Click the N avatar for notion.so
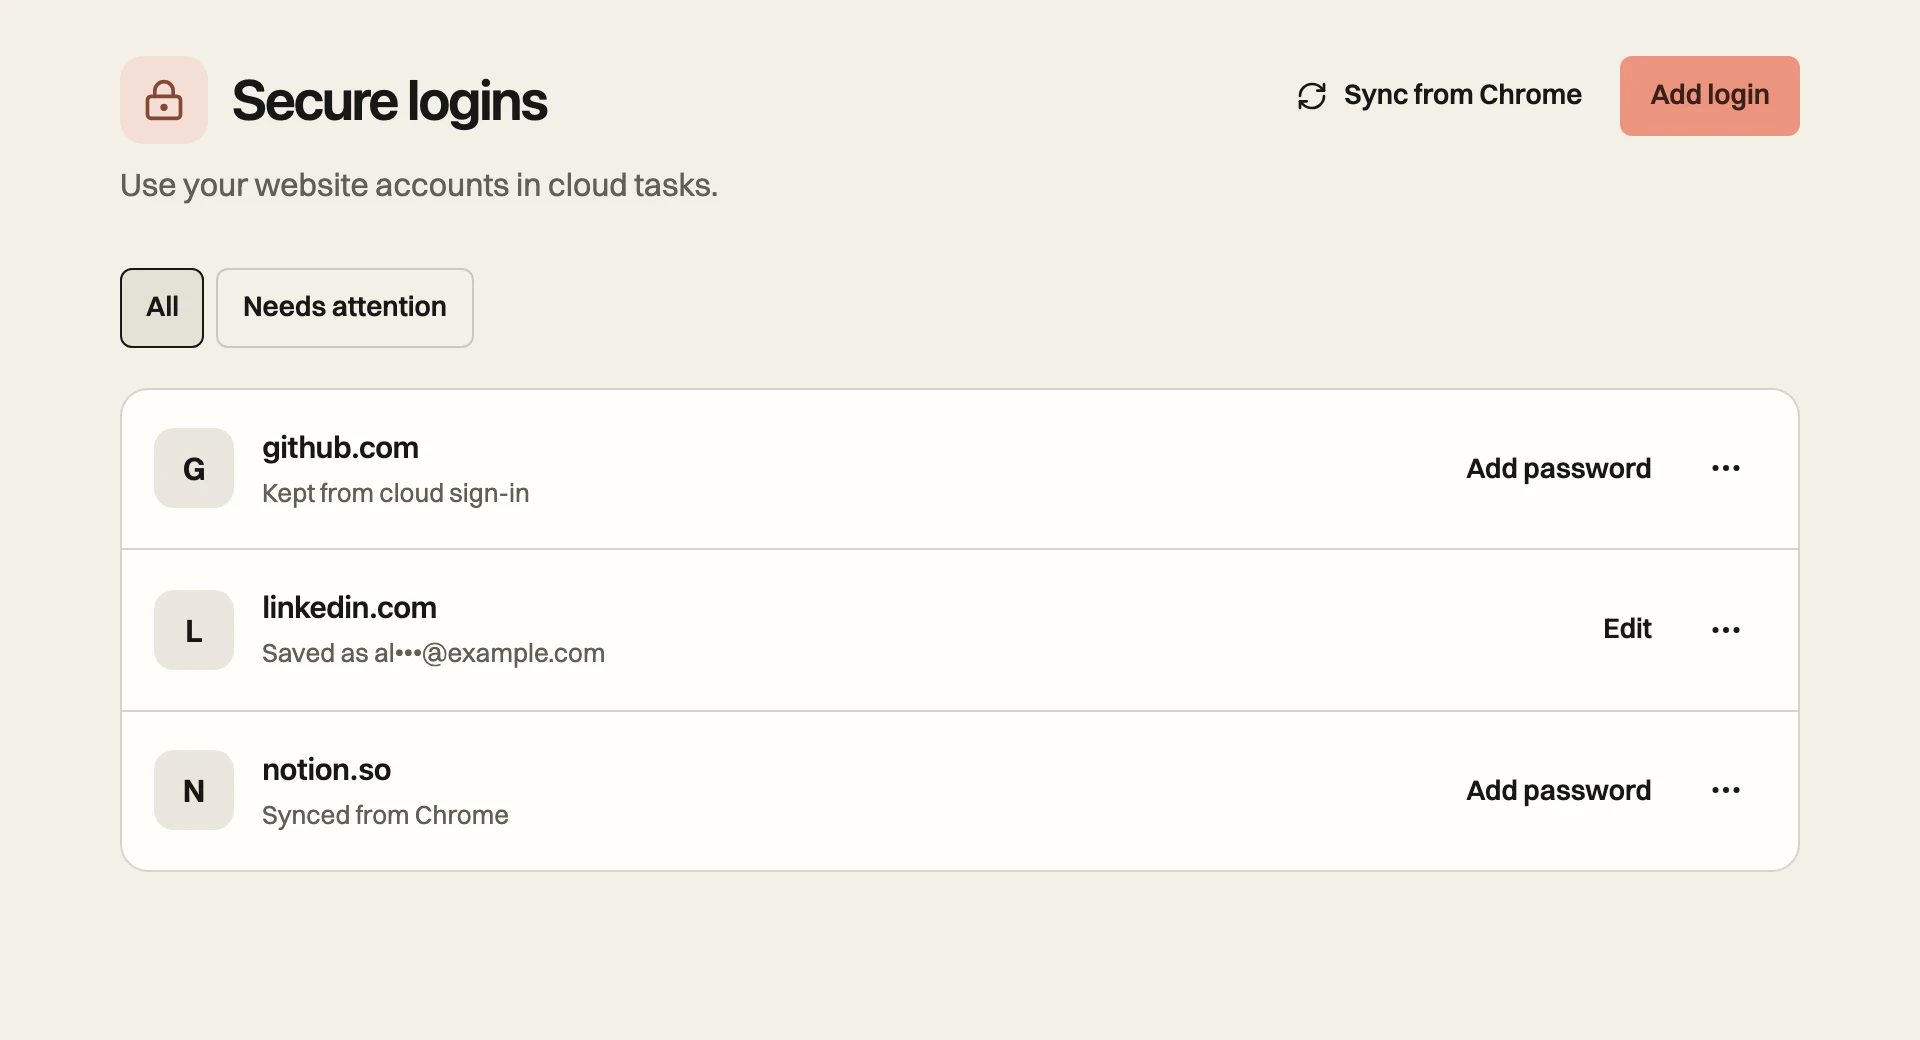Screen dimensions: 1920x1040 (194, 790)
